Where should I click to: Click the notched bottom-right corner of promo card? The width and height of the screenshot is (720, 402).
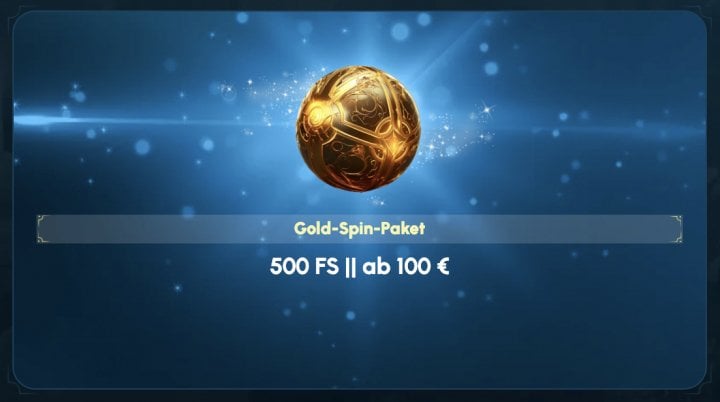pos(700,383)
